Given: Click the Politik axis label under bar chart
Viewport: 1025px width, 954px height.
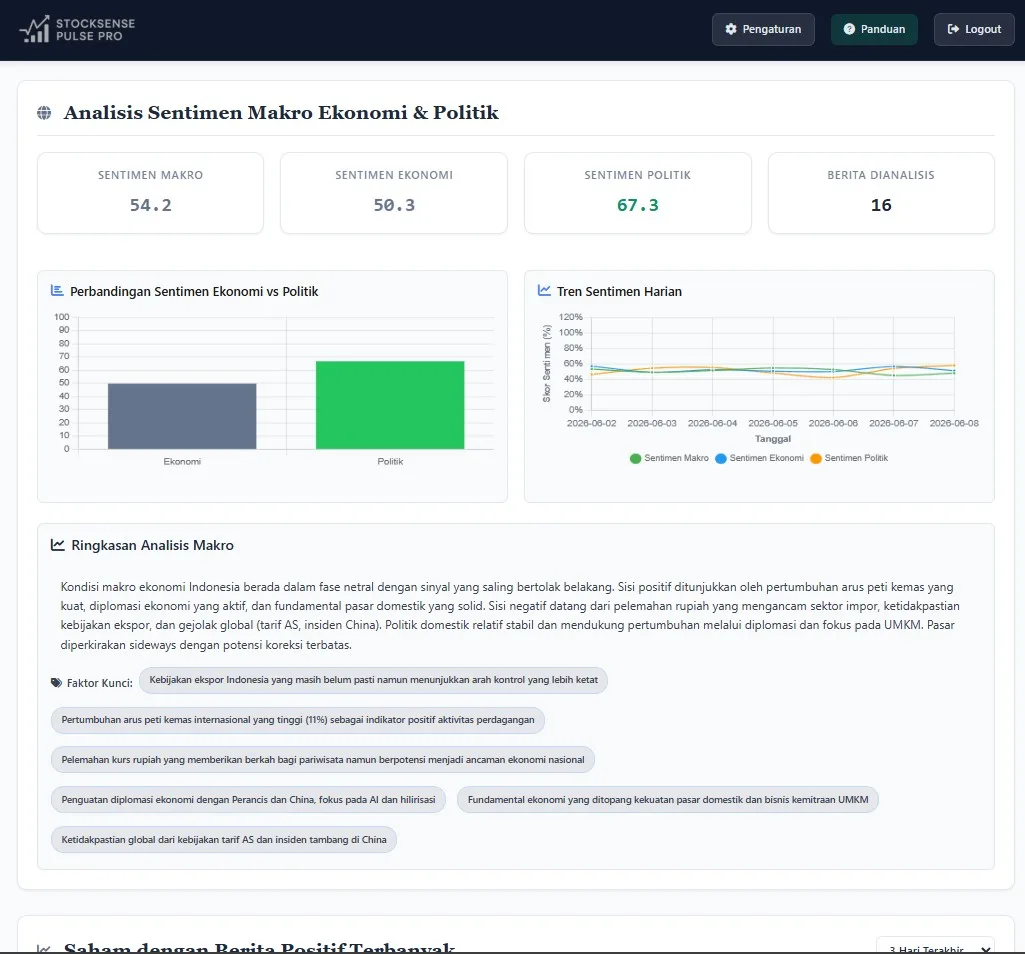Looking at the screenshot, I should (x=390, y=462).
